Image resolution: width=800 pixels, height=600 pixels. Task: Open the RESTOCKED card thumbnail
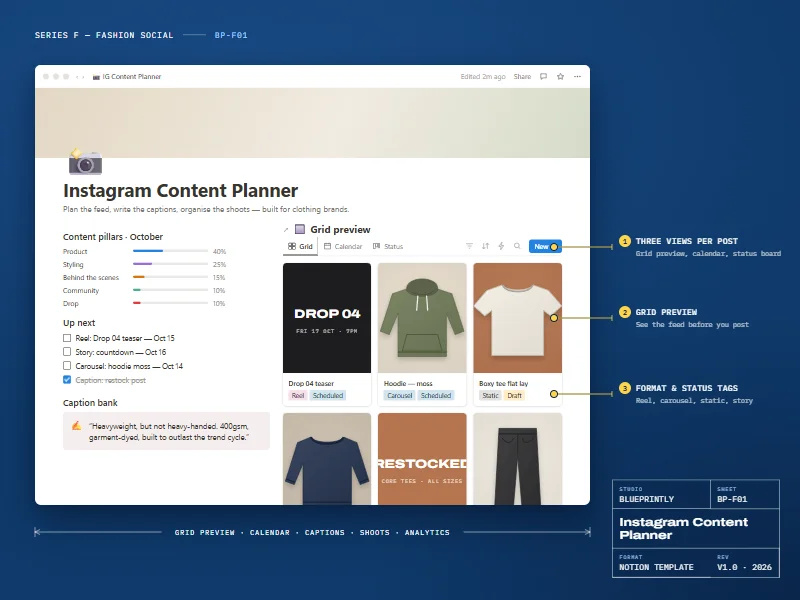coord(422,459)
